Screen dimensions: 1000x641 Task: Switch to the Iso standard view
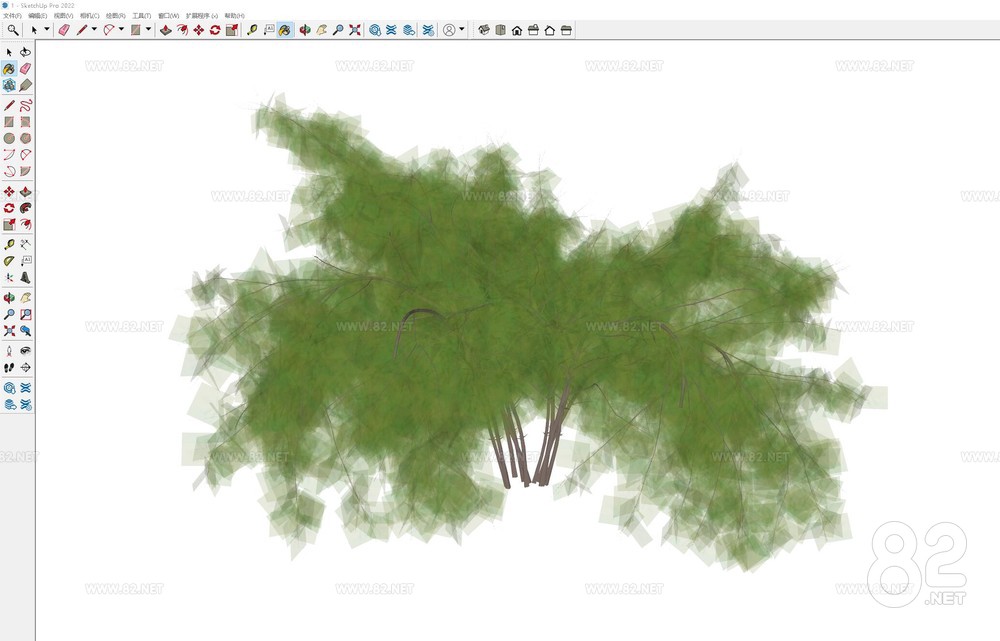click(x=484, y=31)
